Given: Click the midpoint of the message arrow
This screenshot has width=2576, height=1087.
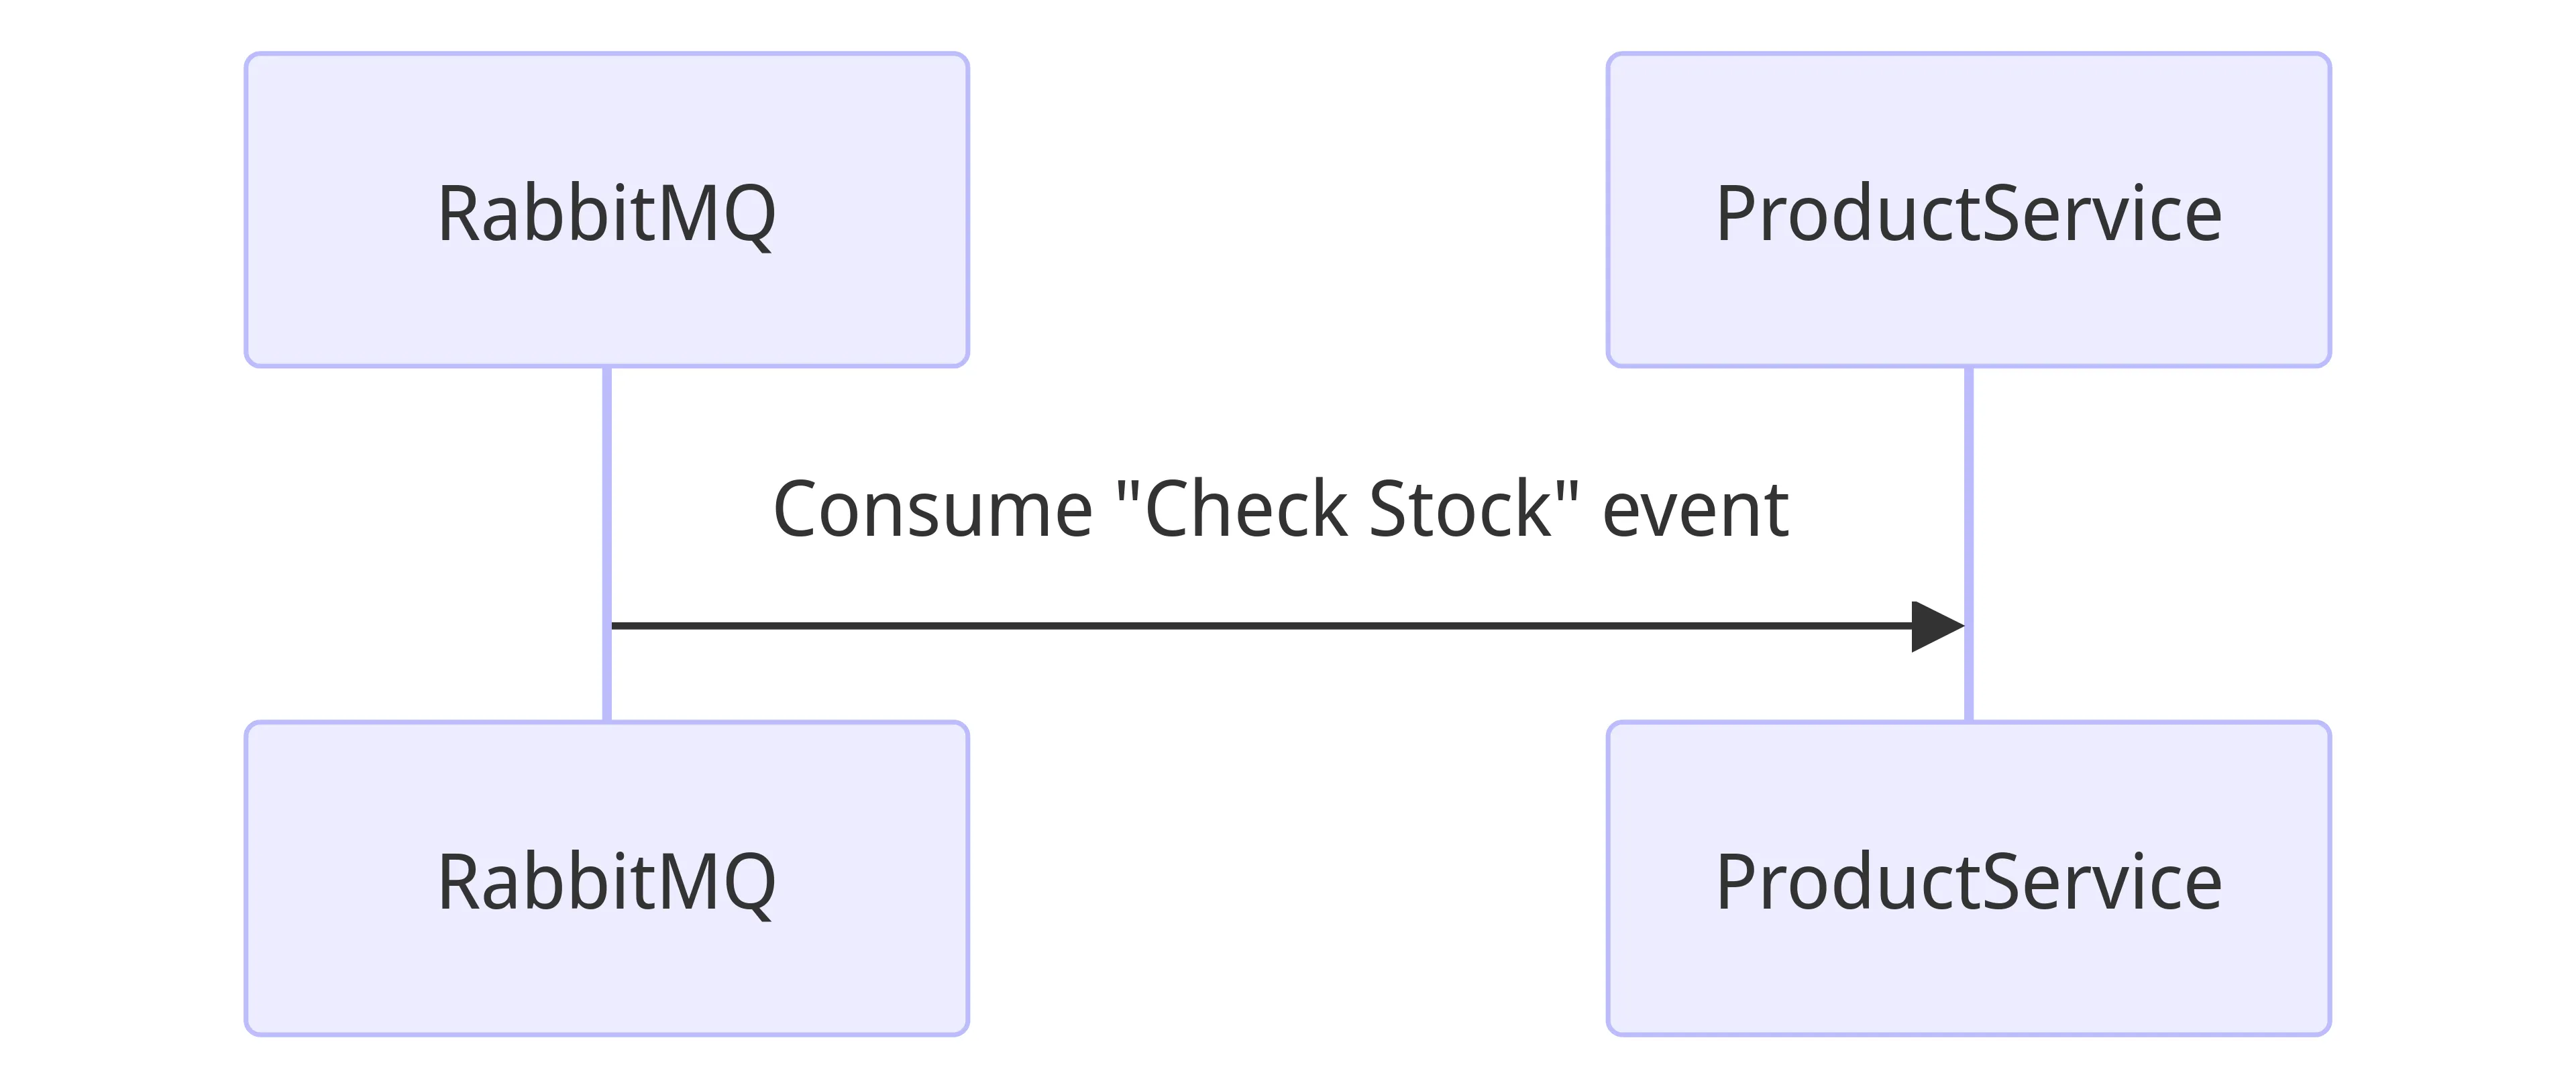Looking at the screenshot, I should click(x=1288, y=626).
